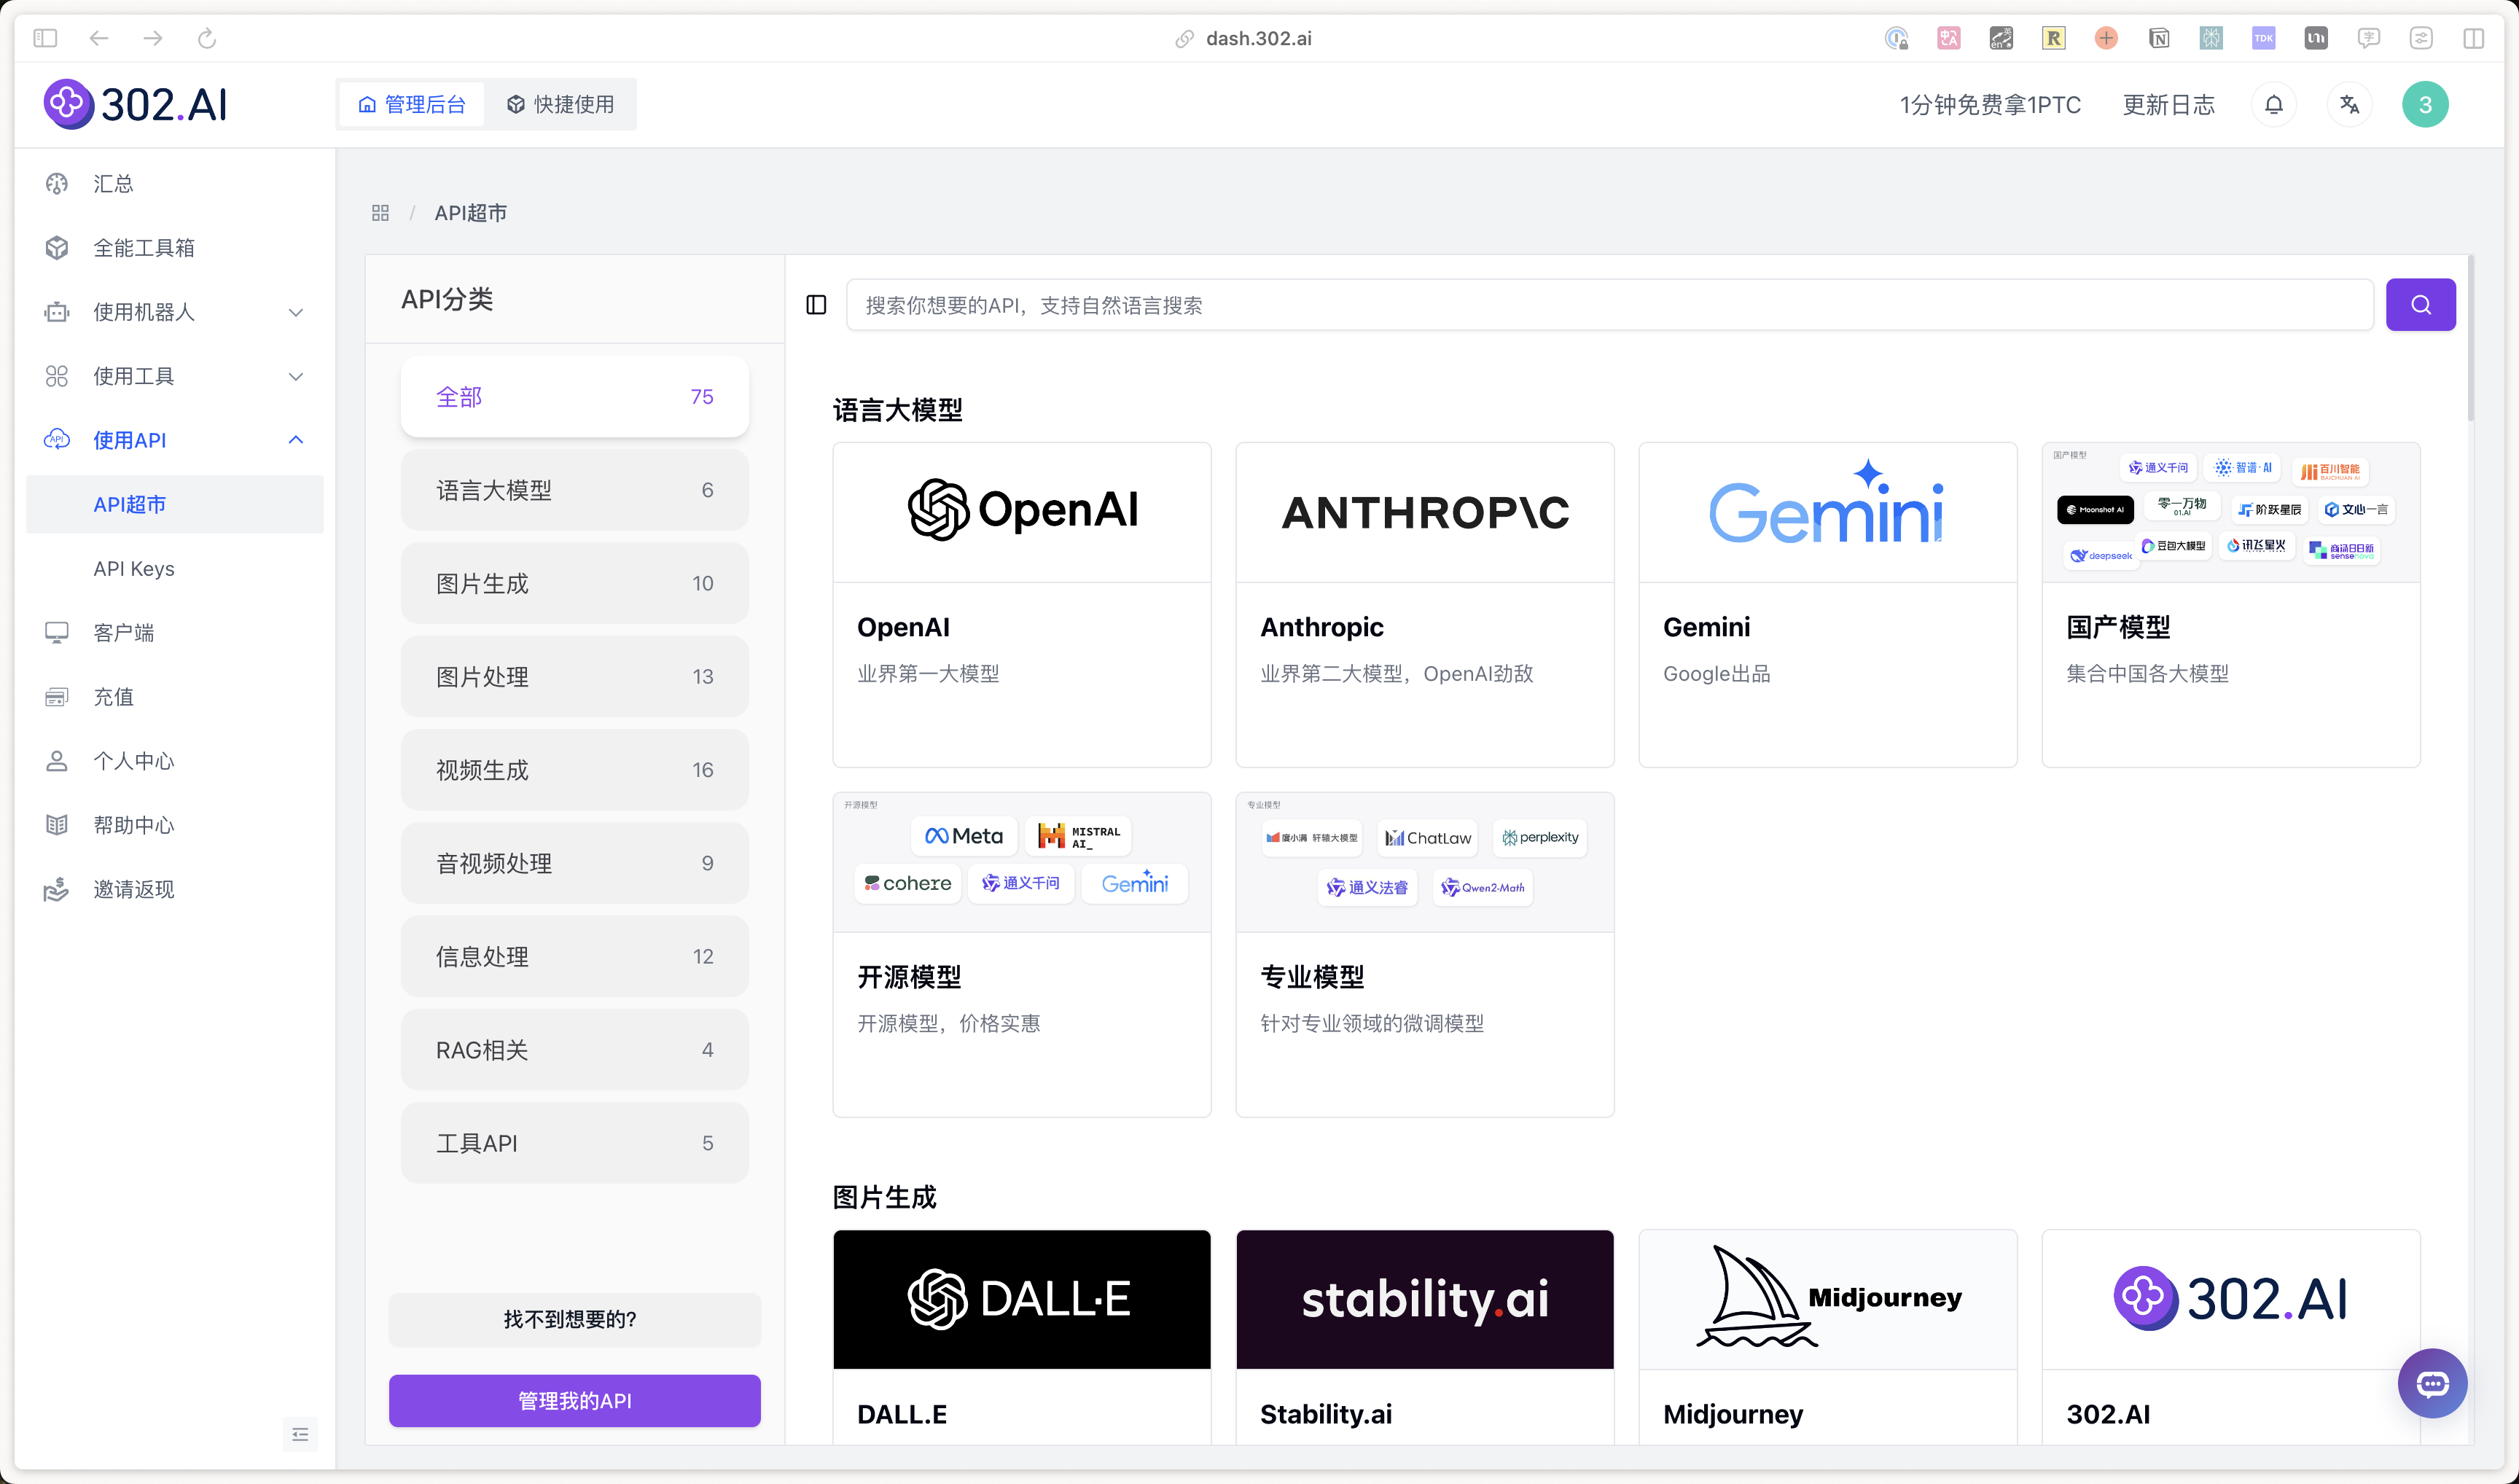
Task: Open the OpenAI API card
Action: [1022, 605]
